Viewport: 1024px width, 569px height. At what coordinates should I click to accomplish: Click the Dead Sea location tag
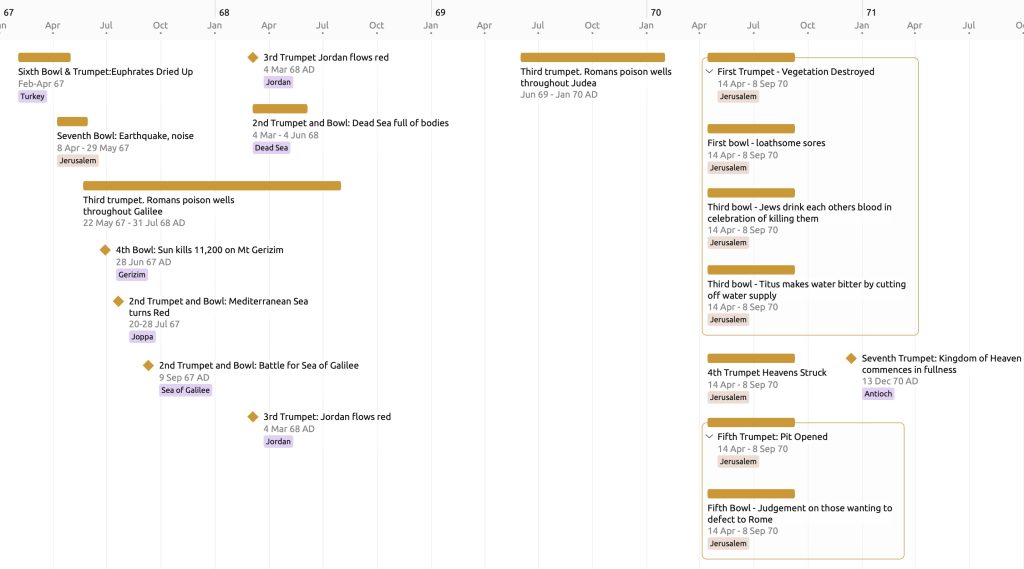271,148
